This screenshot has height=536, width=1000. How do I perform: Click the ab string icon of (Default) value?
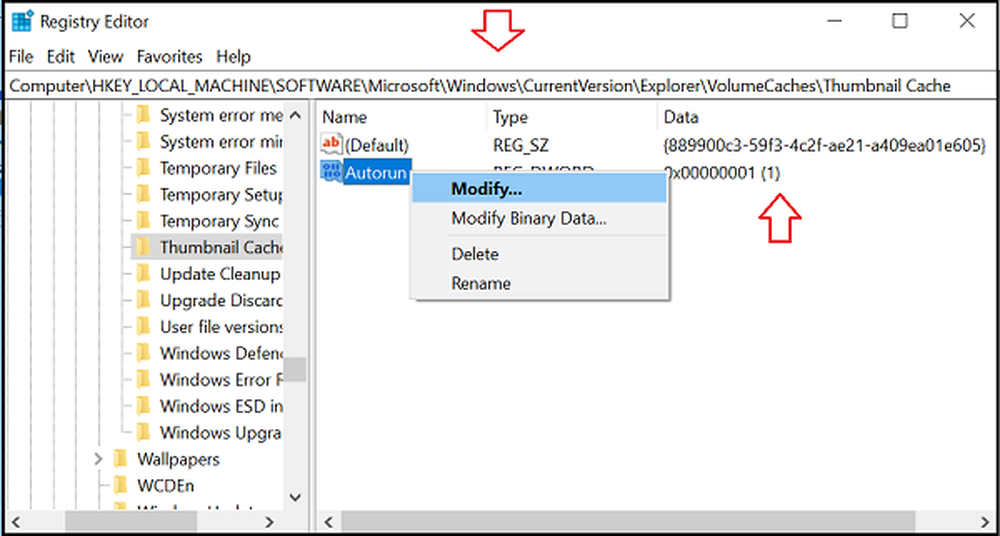tap(332, 144)
